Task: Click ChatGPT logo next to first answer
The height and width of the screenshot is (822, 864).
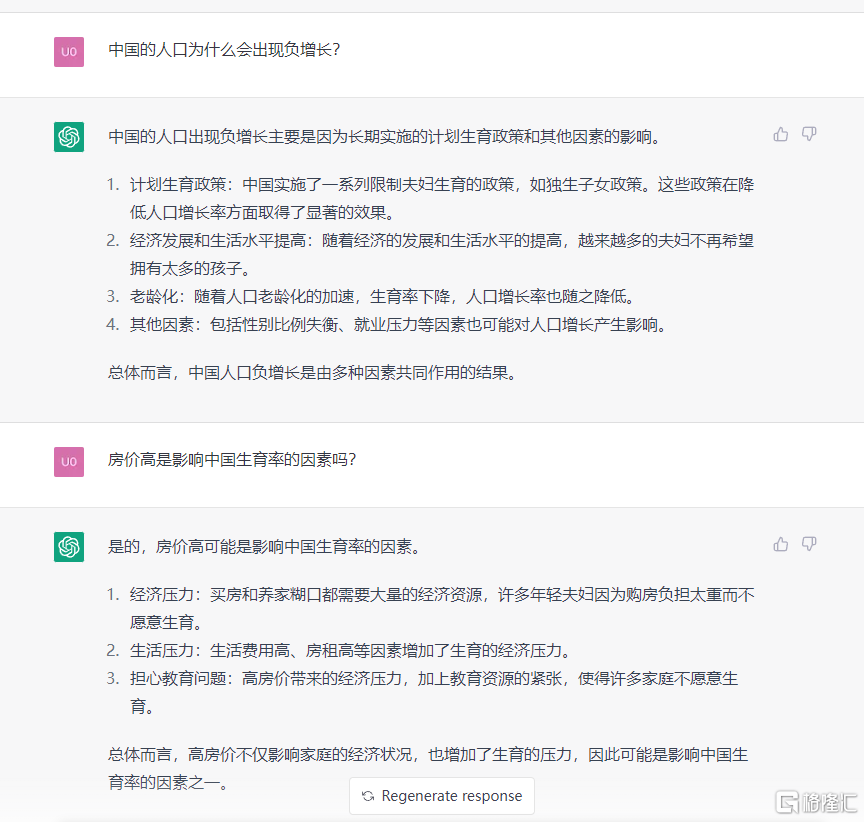Action: click(69, 137)
